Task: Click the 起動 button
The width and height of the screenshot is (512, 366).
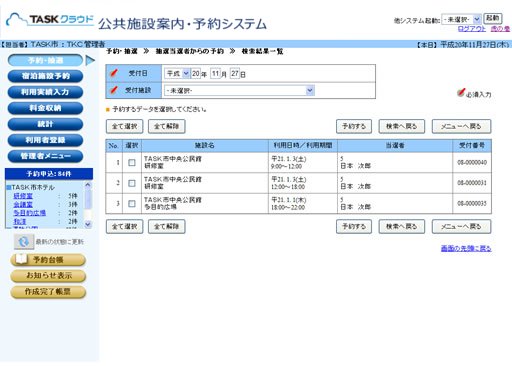Action: pos(493,18)
